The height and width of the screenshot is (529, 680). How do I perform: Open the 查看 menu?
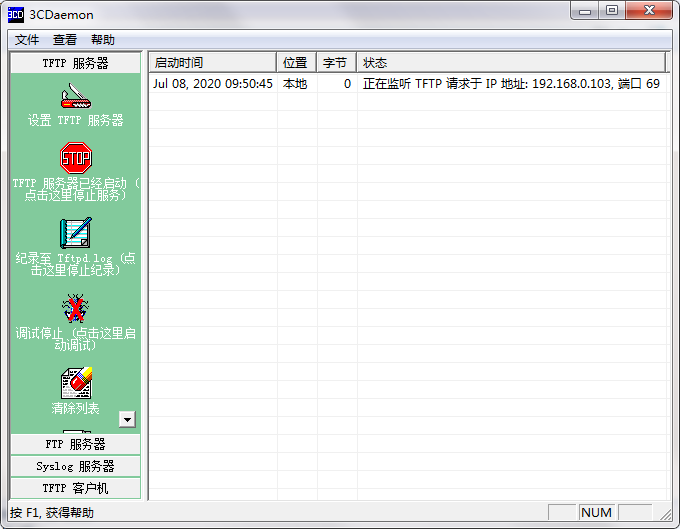65,40
